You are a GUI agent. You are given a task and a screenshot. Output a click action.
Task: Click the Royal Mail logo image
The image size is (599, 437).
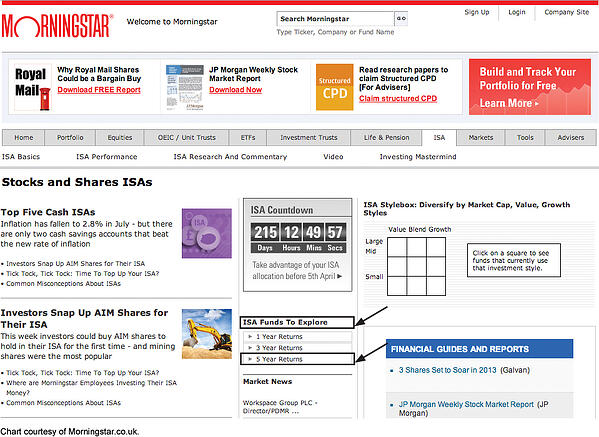point(32,87)
